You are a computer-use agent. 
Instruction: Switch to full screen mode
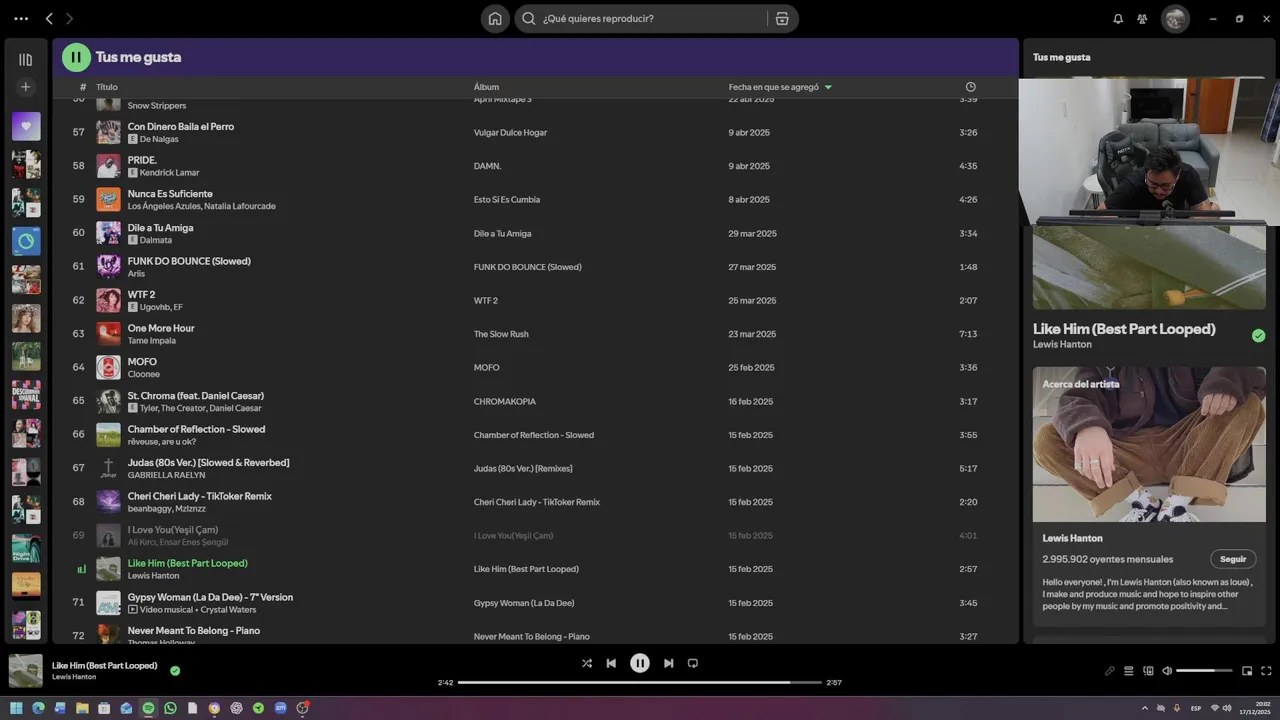(x=1266, y=671)
